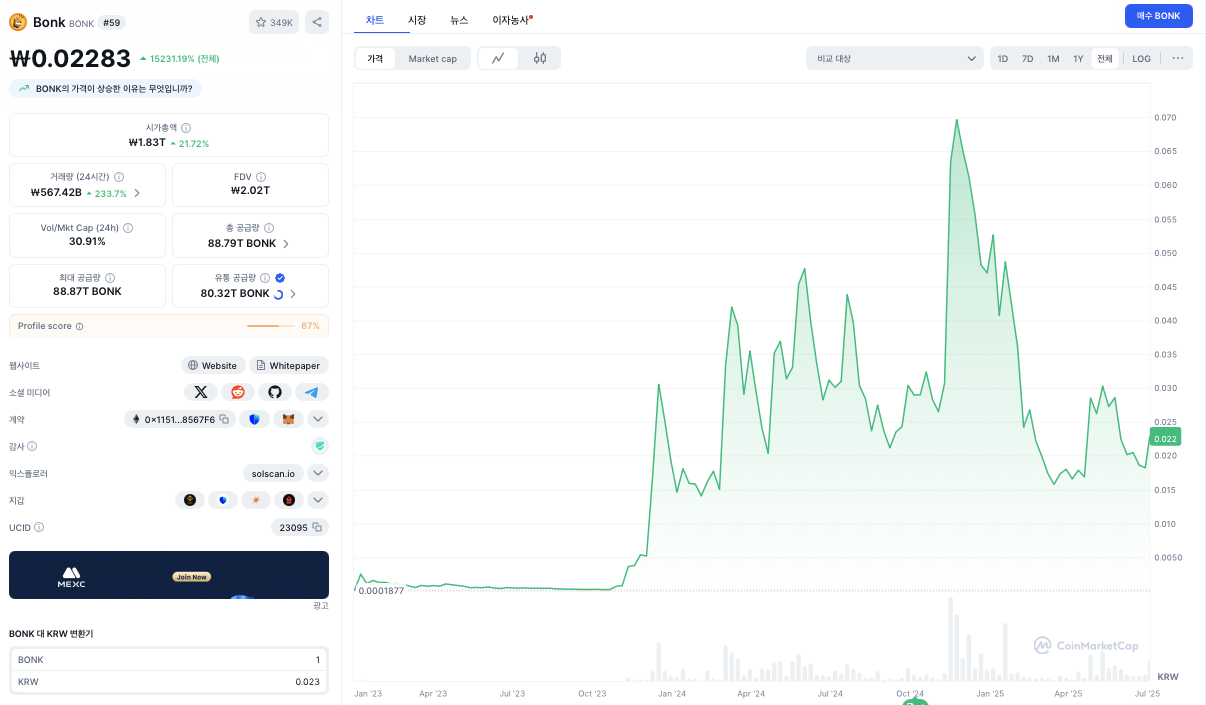The image size is (1206, 705).
Task: Click the first black-gold wallet icon
Action: (x=190, y=500)
